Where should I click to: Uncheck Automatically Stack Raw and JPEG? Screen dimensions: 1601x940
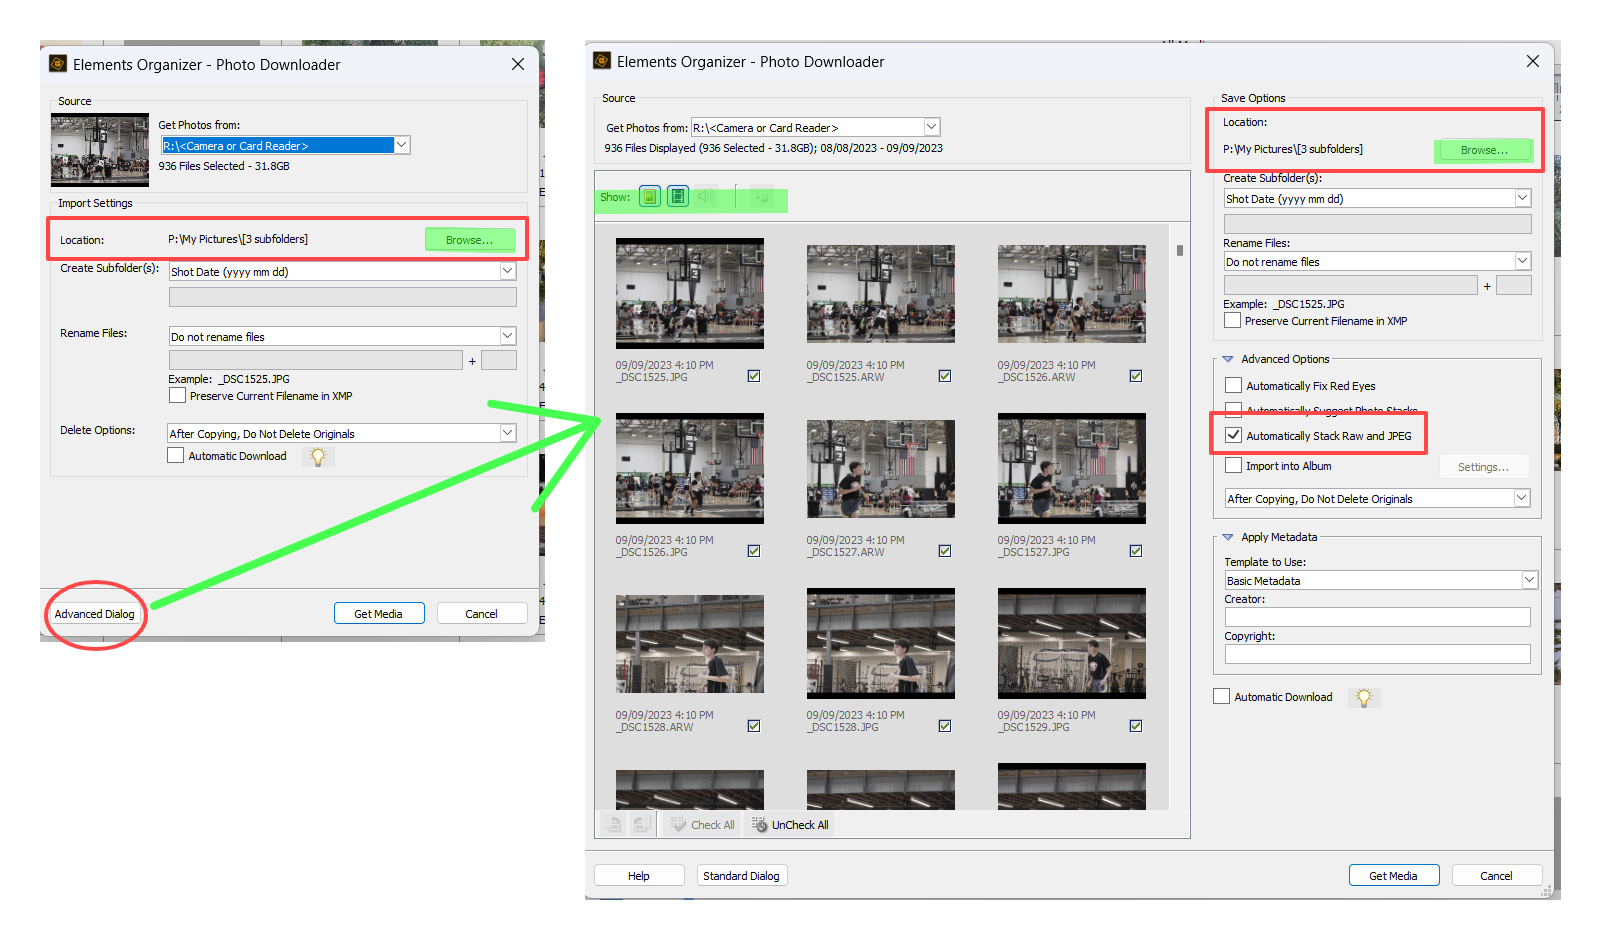[1233, 435]
